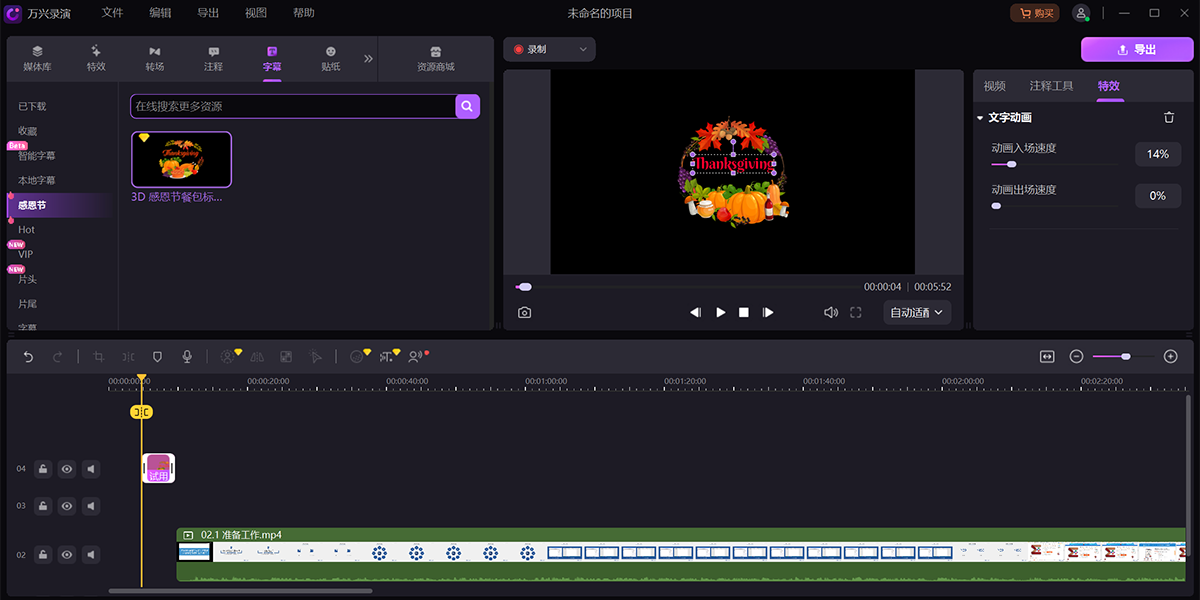Click the snapshot camera icon below preview

524,312
